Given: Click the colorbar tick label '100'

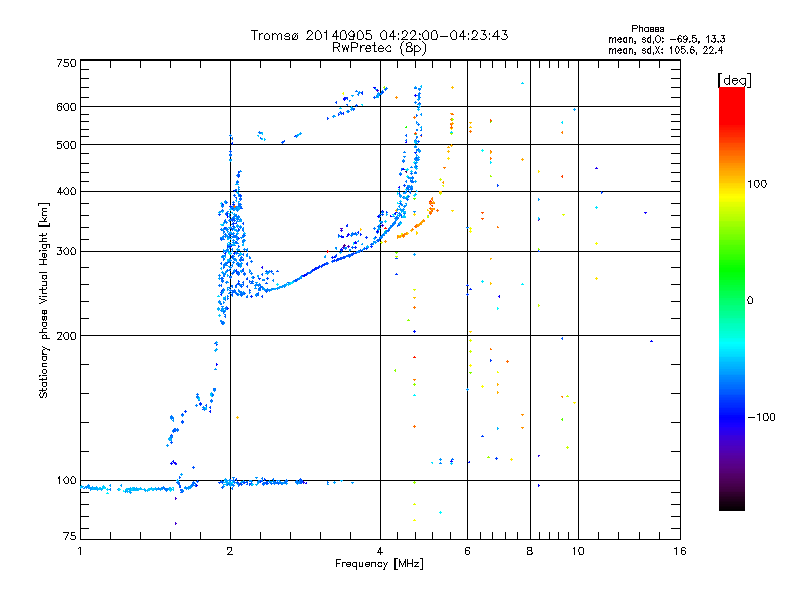Looking at the screenshot, I should [x=757, y=184].
